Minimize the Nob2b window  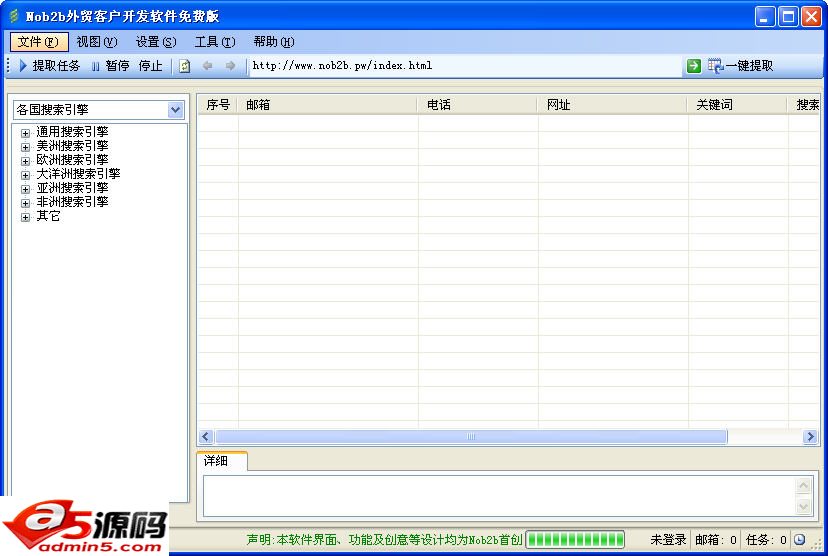[x=764, y=17]
